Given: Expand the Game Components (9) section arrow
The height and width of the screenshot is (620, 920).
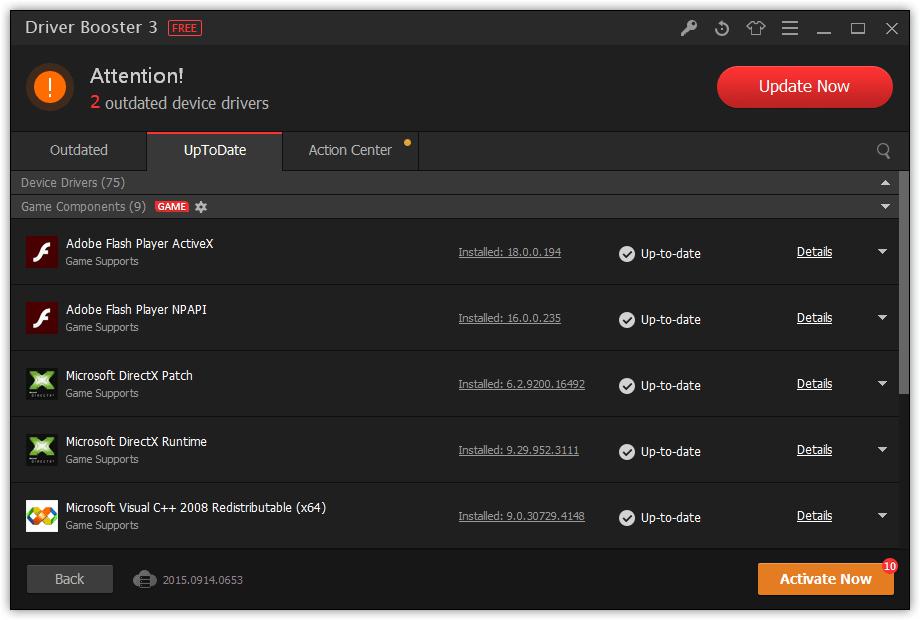Looking at the screenshot, I should point(885,206).
